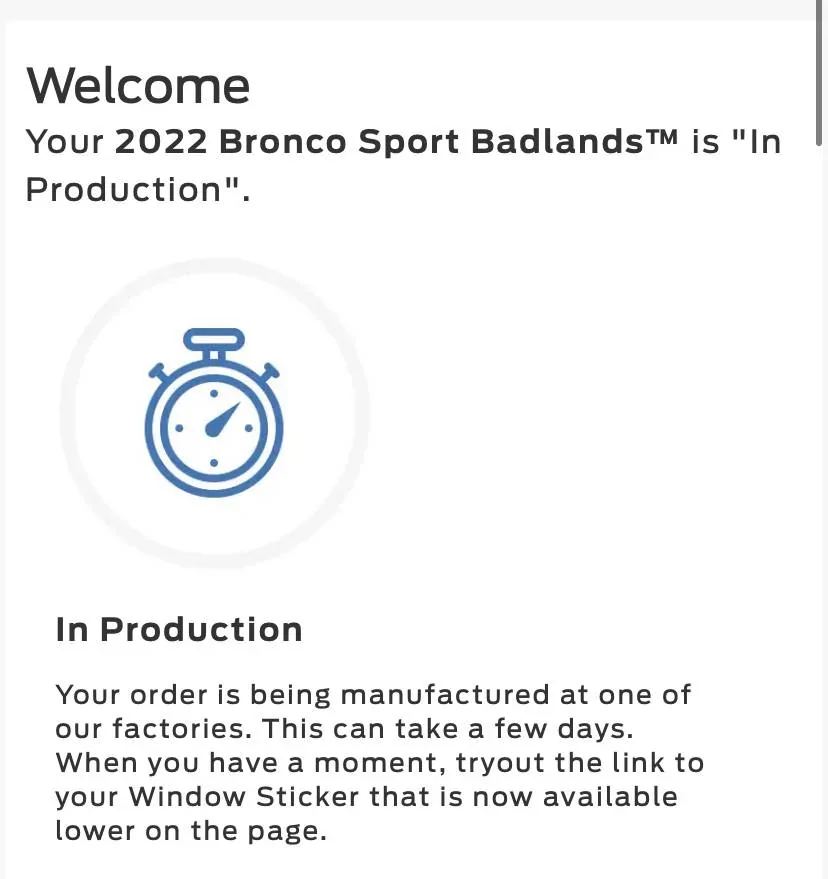The width and height of the screenshot is (828, 879).
Task: Click the bold In Production section heading
Action: (x=179, y=629)
